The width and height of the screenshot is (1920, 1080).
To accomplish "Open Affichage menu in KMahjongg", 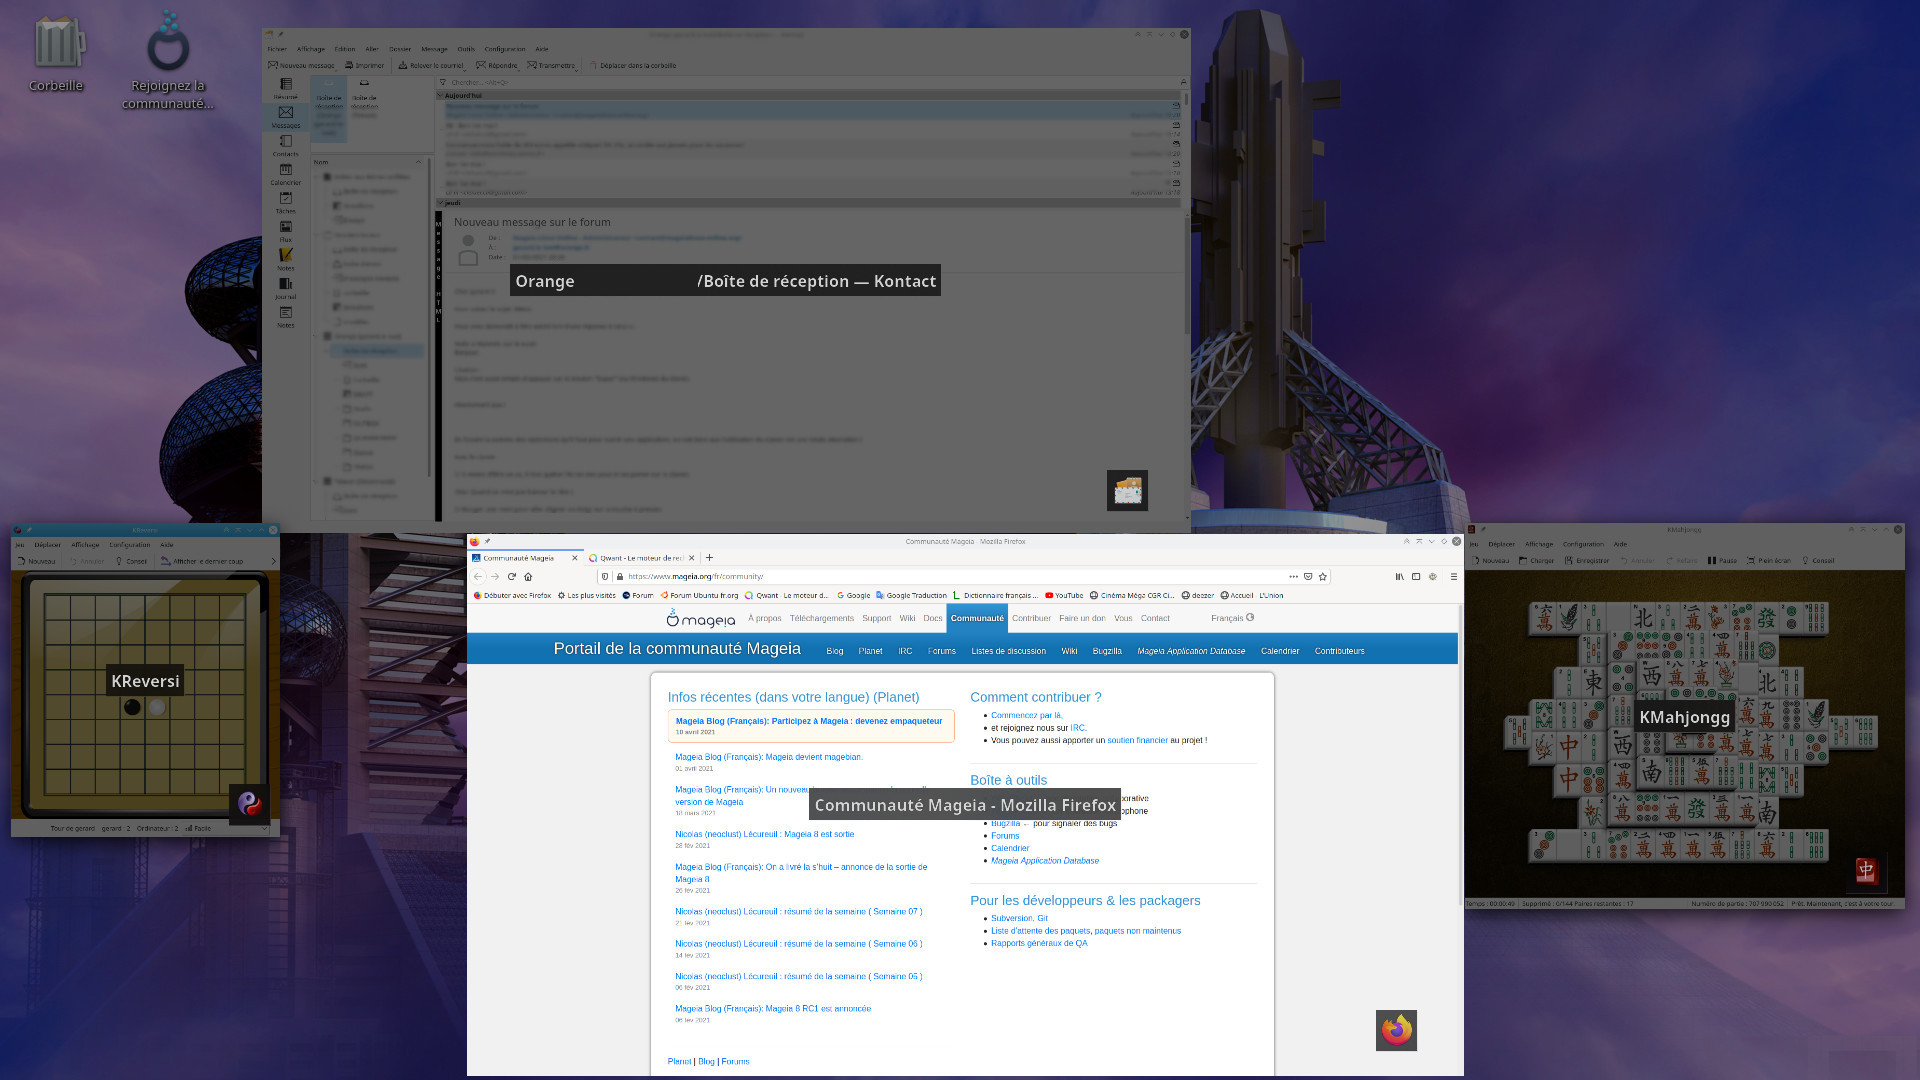I will (x=1539, y=545).
